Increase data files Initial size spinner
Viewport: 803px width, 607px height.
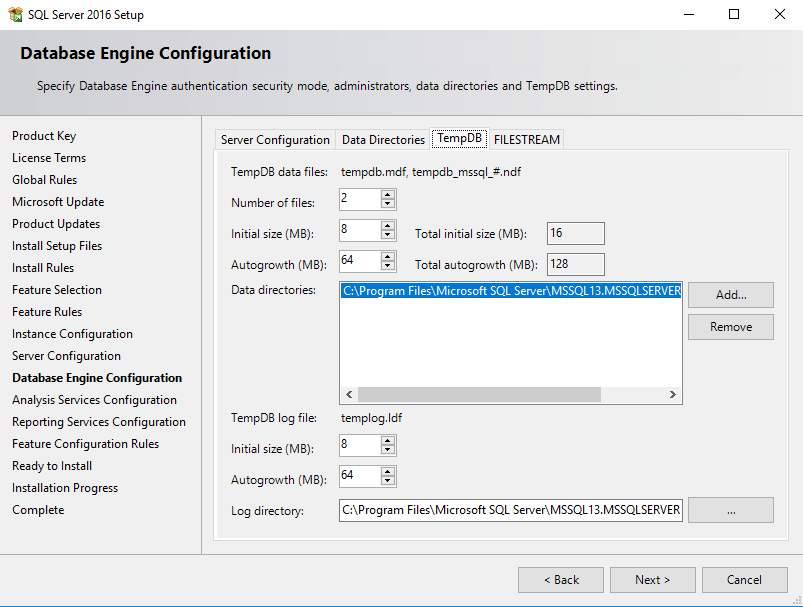click(x=388, y=225)
